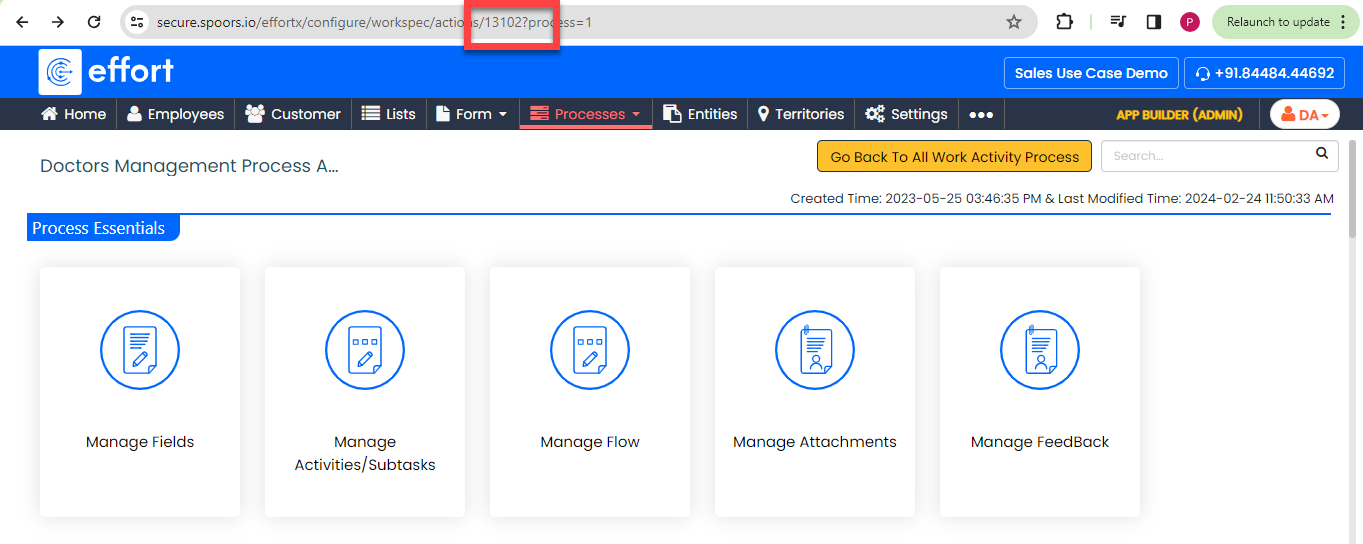Expand the Processes dropdown menu
Viewport: 1363px width, 544px height.
click(586, 114)
